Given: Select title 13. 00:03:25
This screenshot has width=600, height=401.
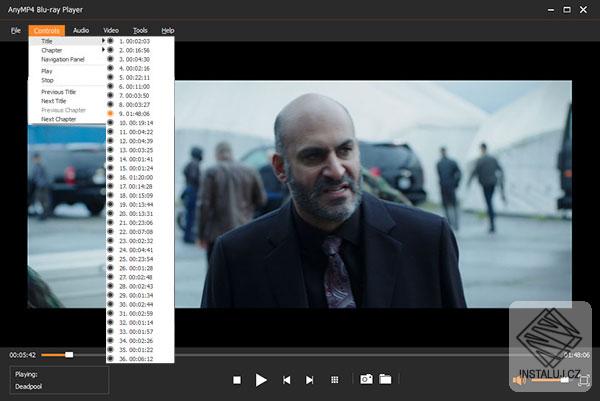Looking at the screenshot, I should coord(140,150).
